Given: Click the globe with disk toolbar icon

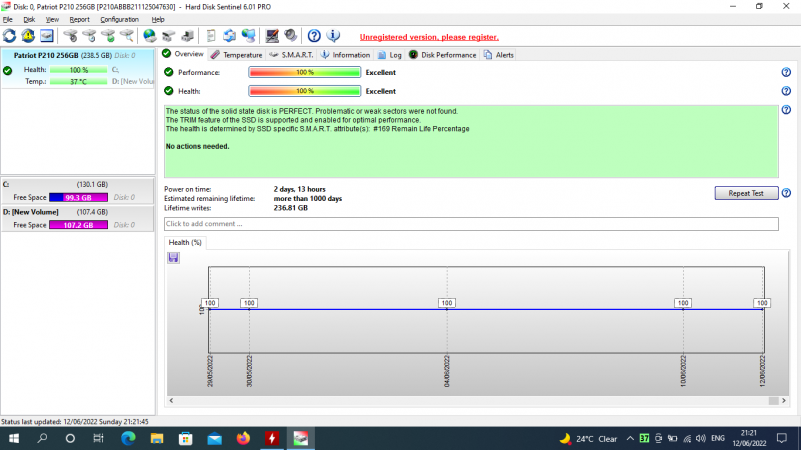Looking at the screenshot, I should pyautogui.click(x=150, y=36).
